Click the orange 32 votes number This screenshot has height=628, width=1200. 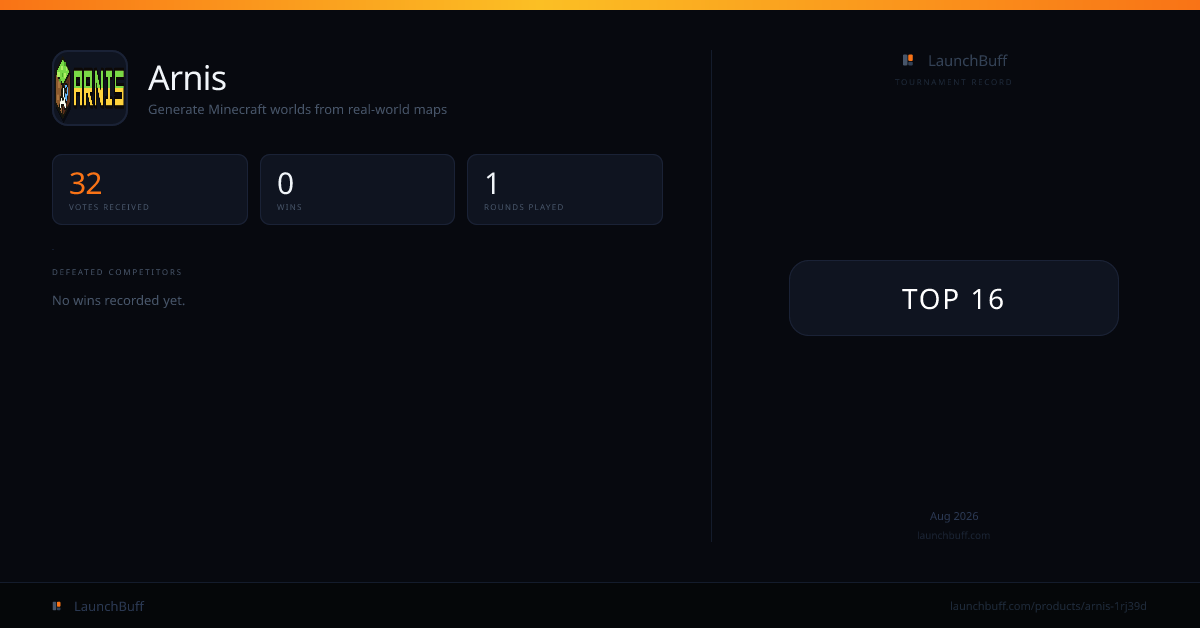[x=85, y=184]
